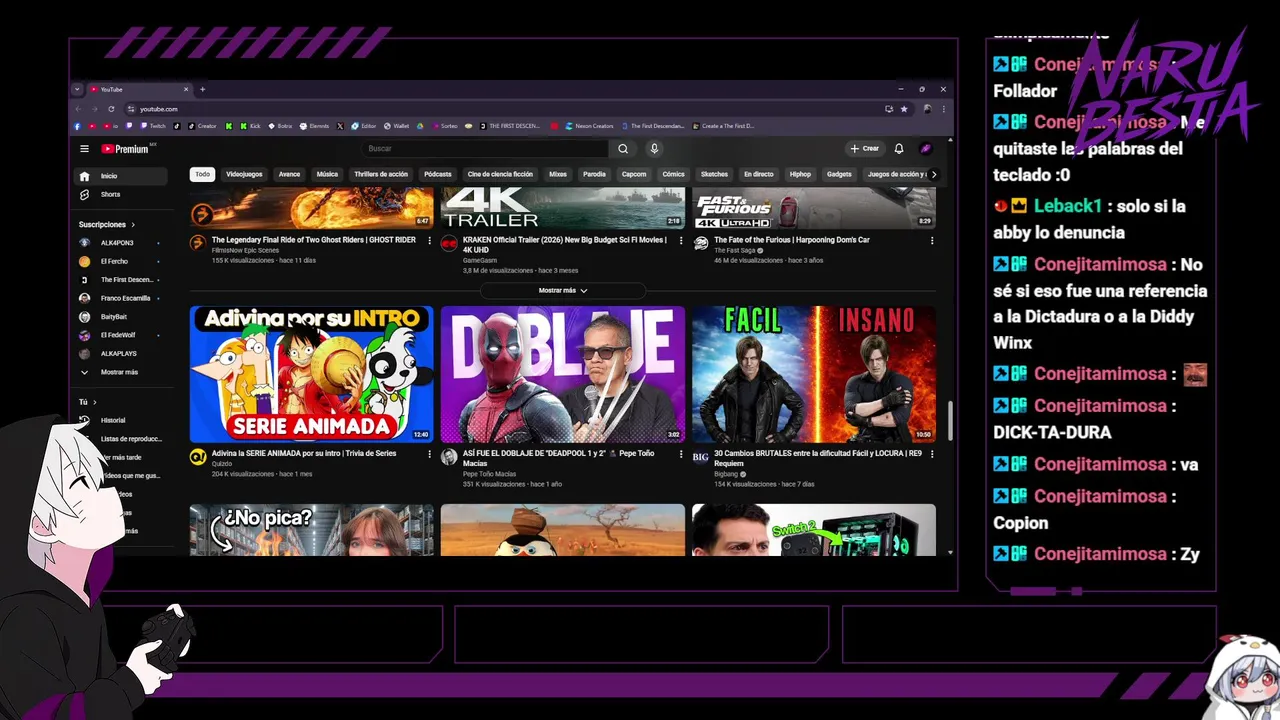Open the Twitch bookmark
1280x720 pixels.
(x=154, y=126)
